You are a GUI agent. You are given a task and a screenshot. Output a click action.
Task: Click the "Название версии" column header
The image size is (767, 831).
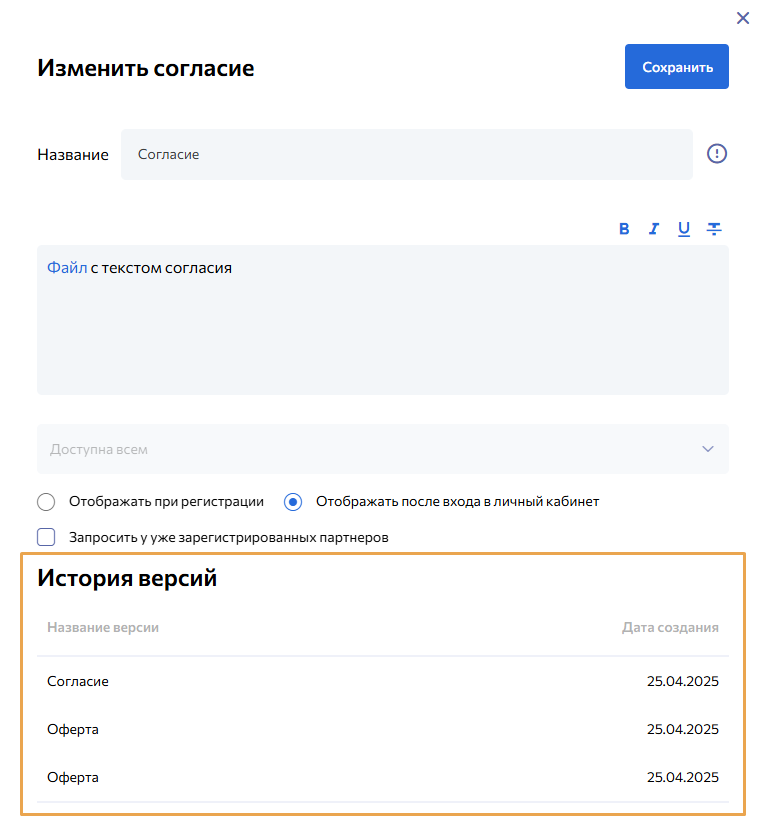point(103,628)
